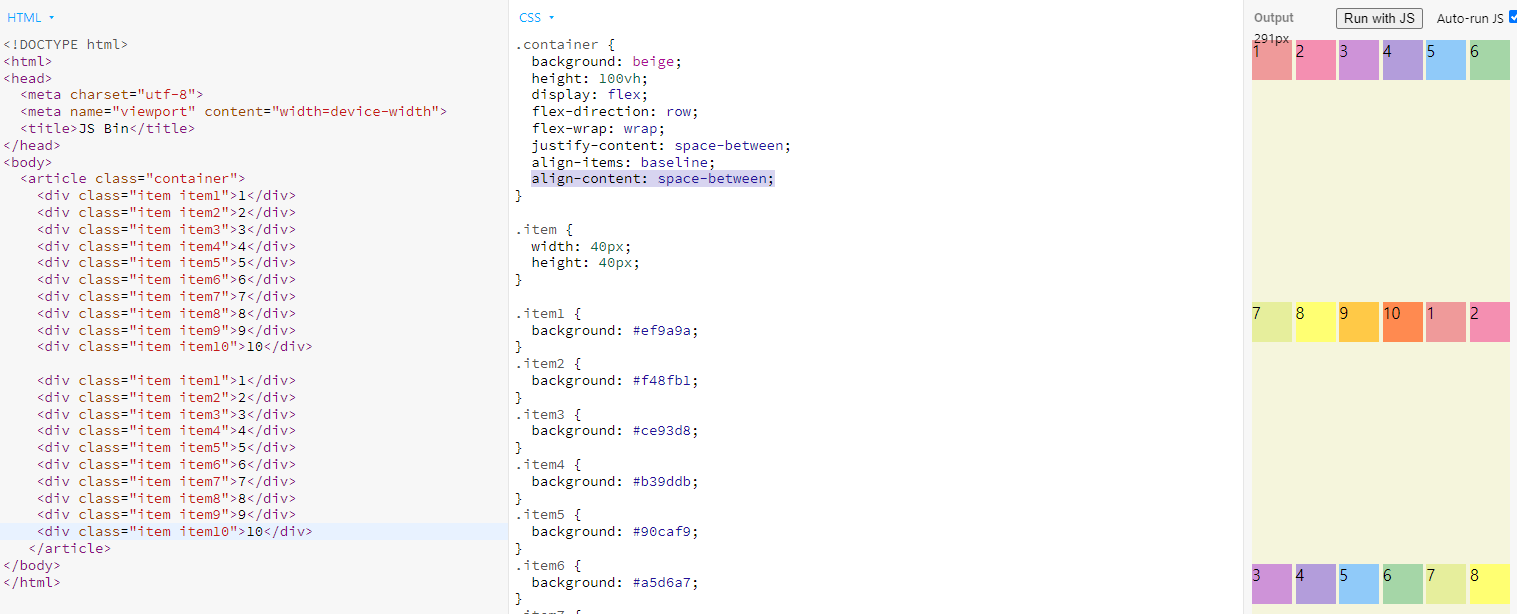
Task: Click the JS Bin title tag line
Action: pos(108,128)
